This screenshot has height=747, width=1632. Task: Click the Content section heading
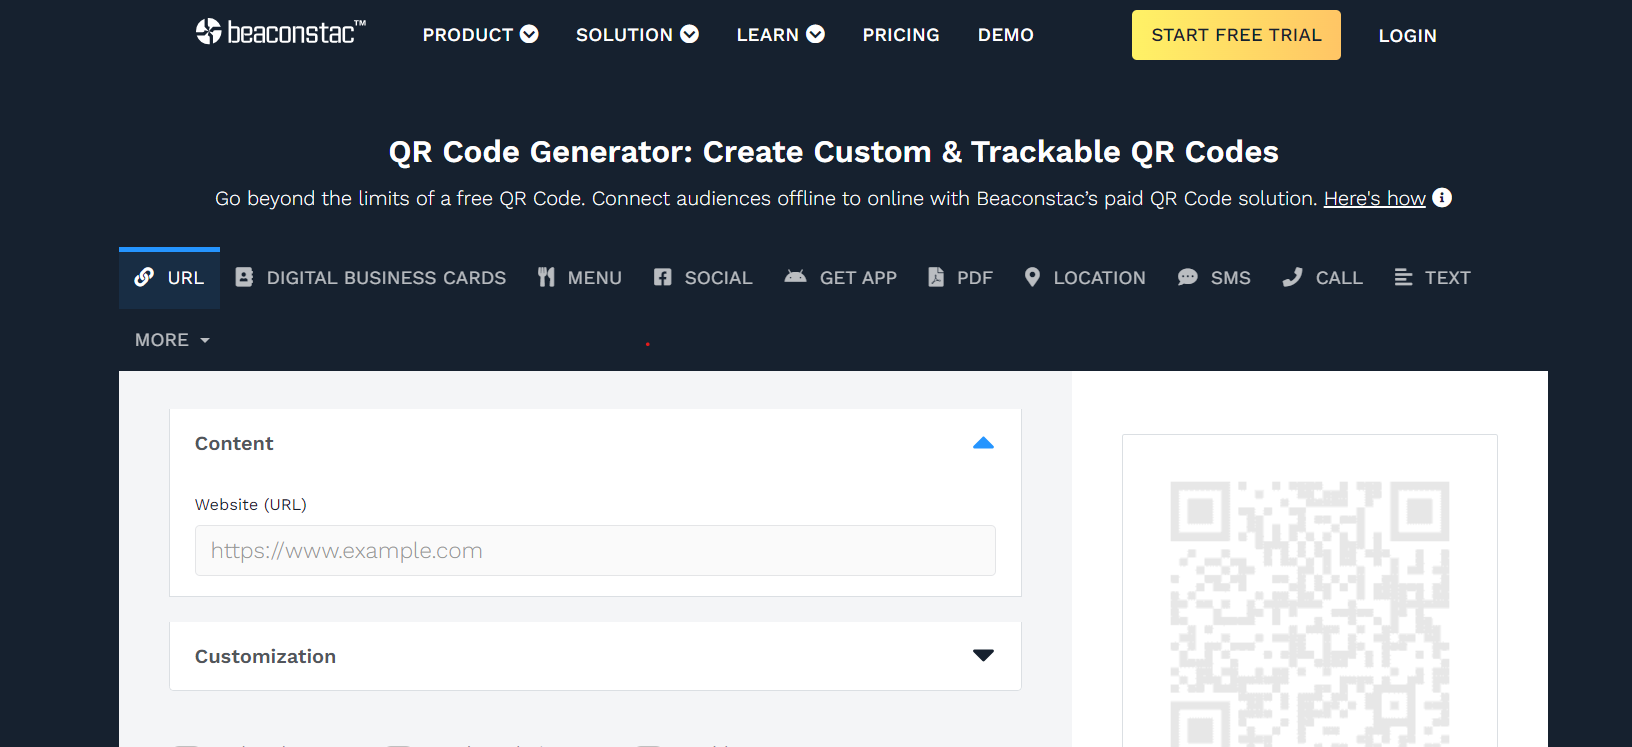[234, 443]
